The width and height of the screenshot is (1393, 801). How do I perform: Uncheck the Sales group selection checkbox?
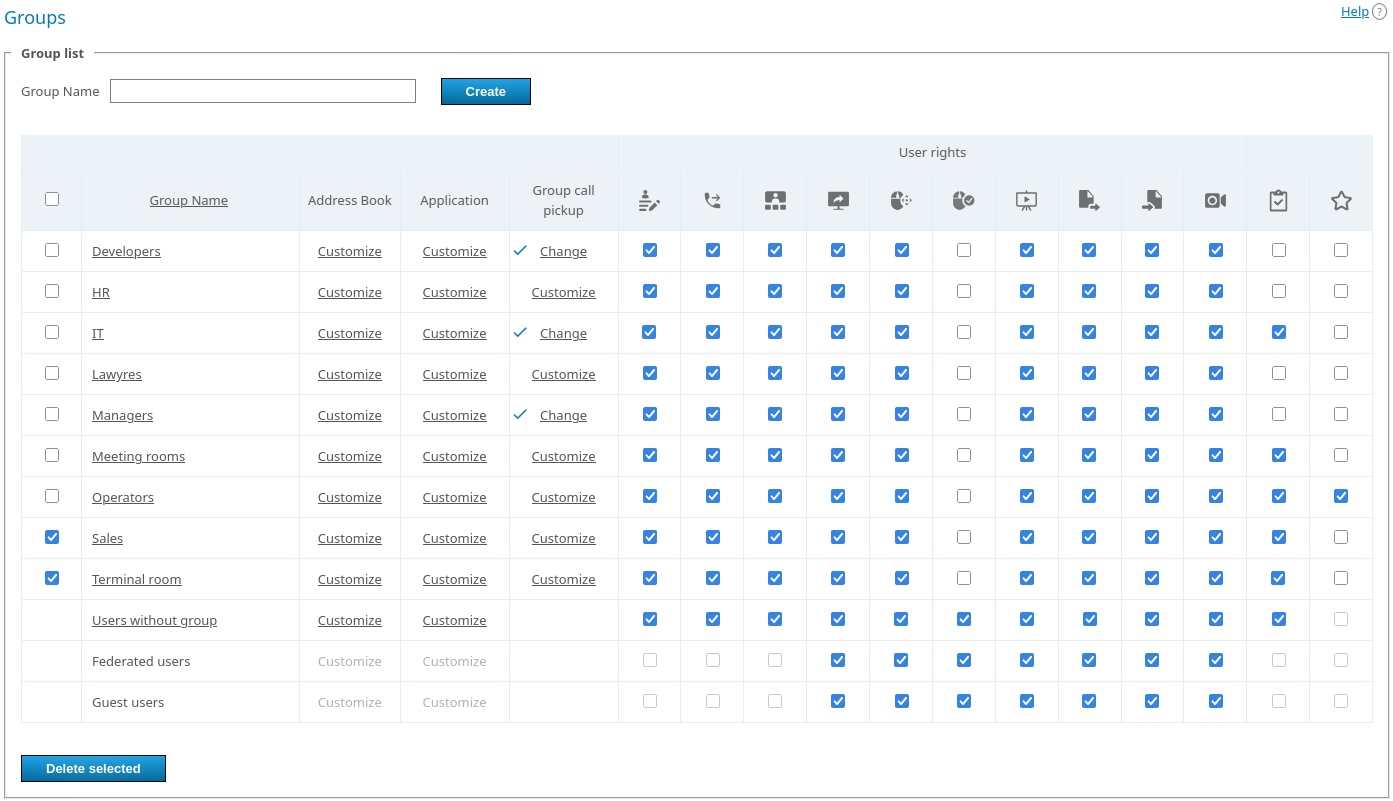tap(52, 537)
